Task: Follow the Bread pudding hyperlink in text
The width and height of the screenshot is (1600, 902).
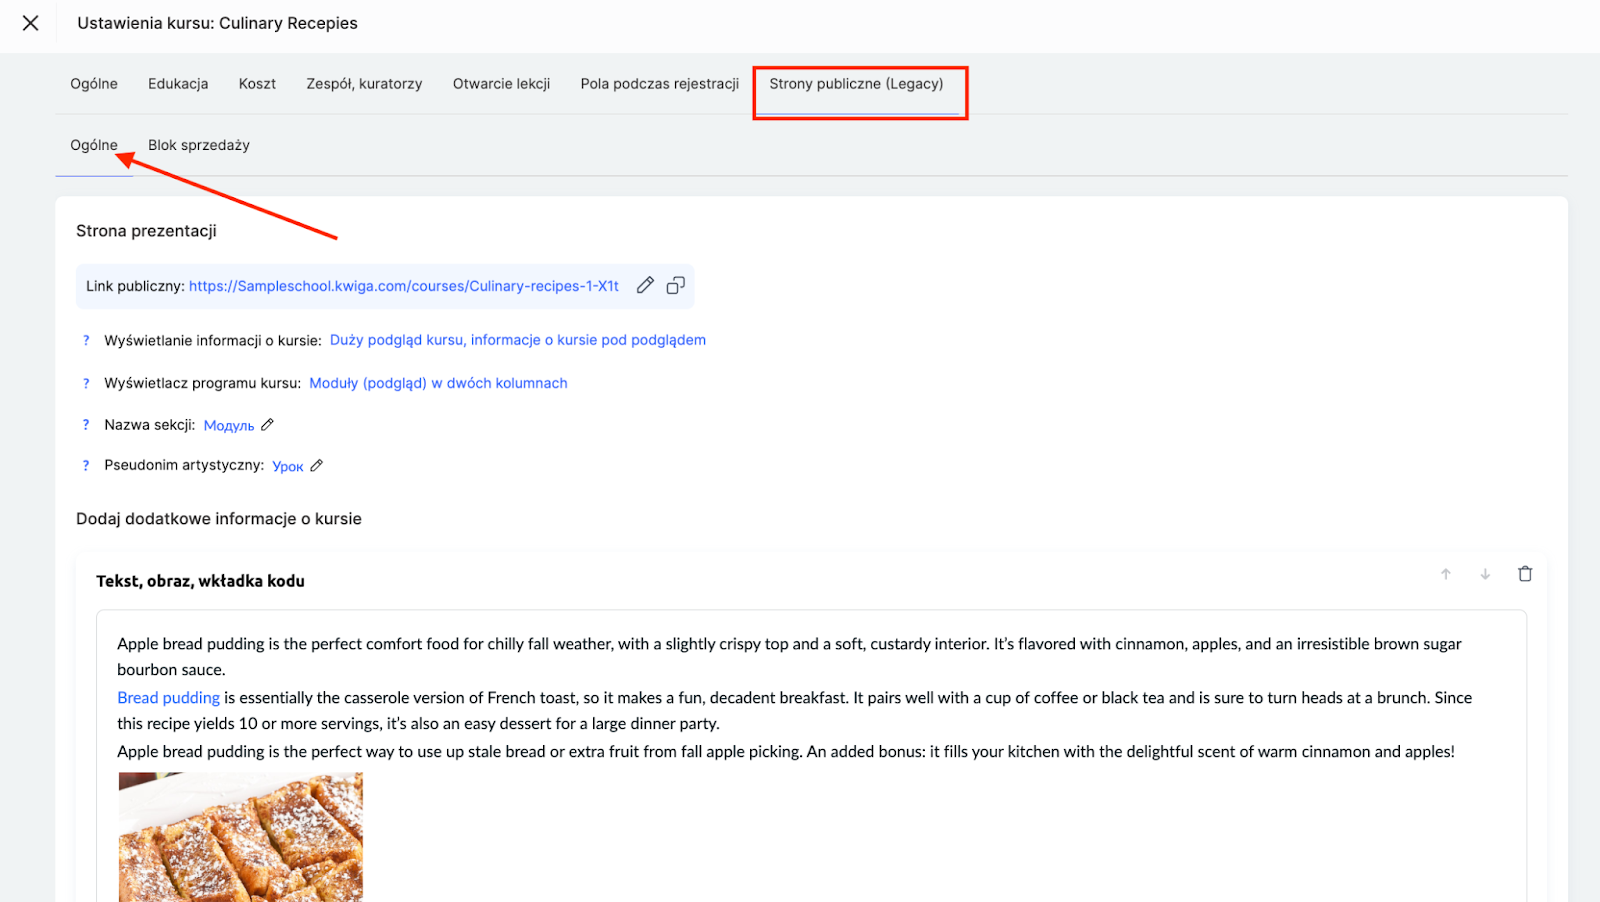Action: 168,698
